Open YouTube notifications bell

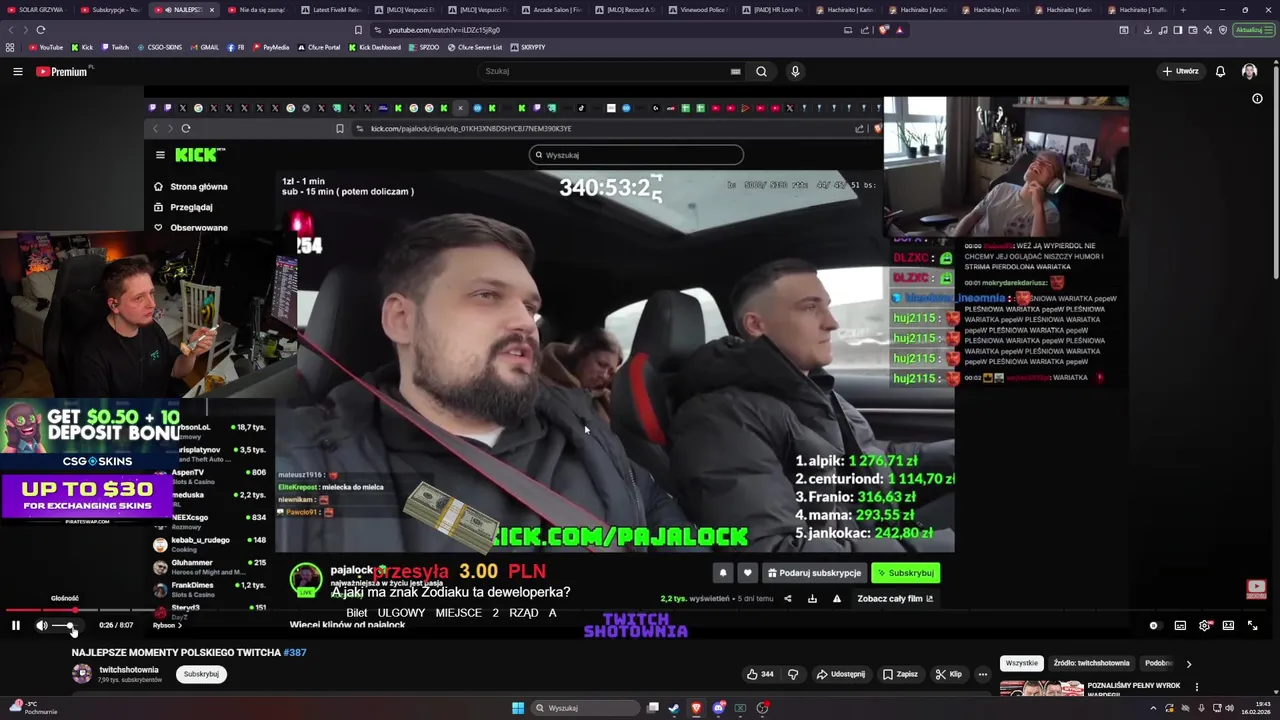[1220, 71]
